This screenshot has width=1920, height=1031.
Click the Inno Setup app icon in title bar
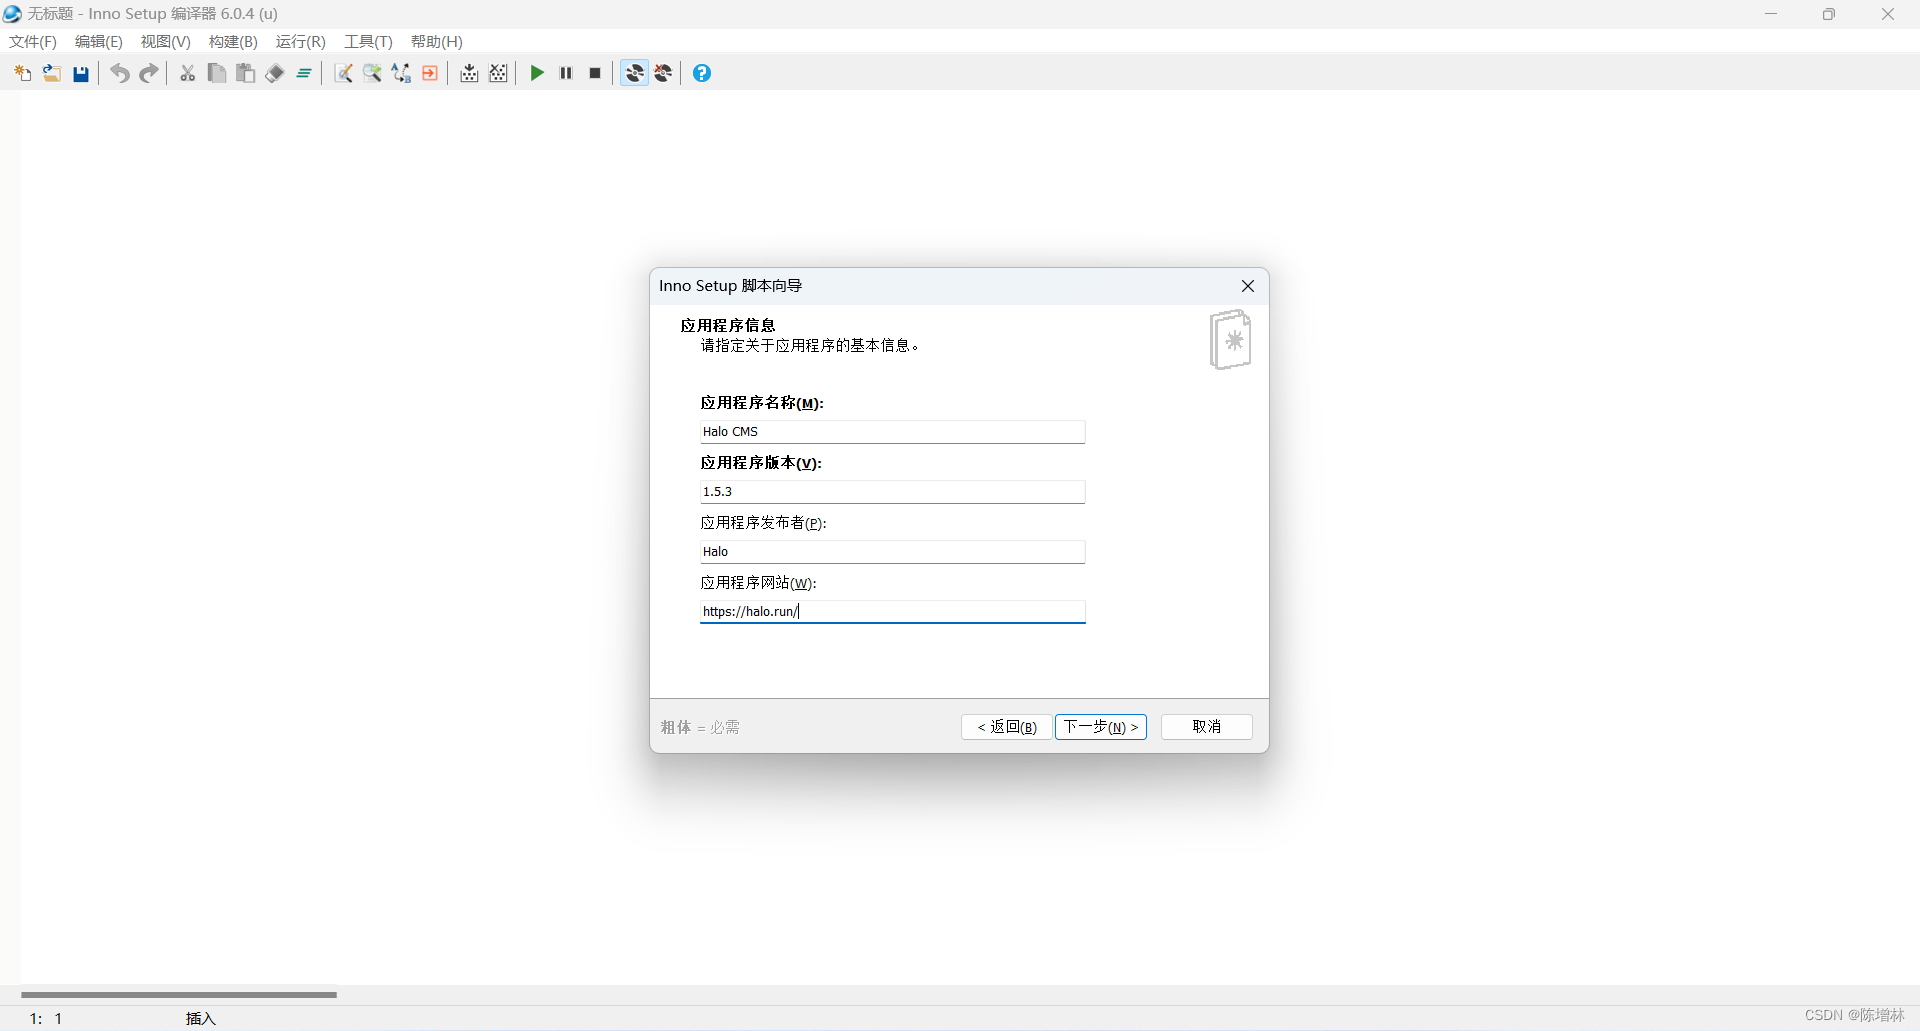click(12, 14)
